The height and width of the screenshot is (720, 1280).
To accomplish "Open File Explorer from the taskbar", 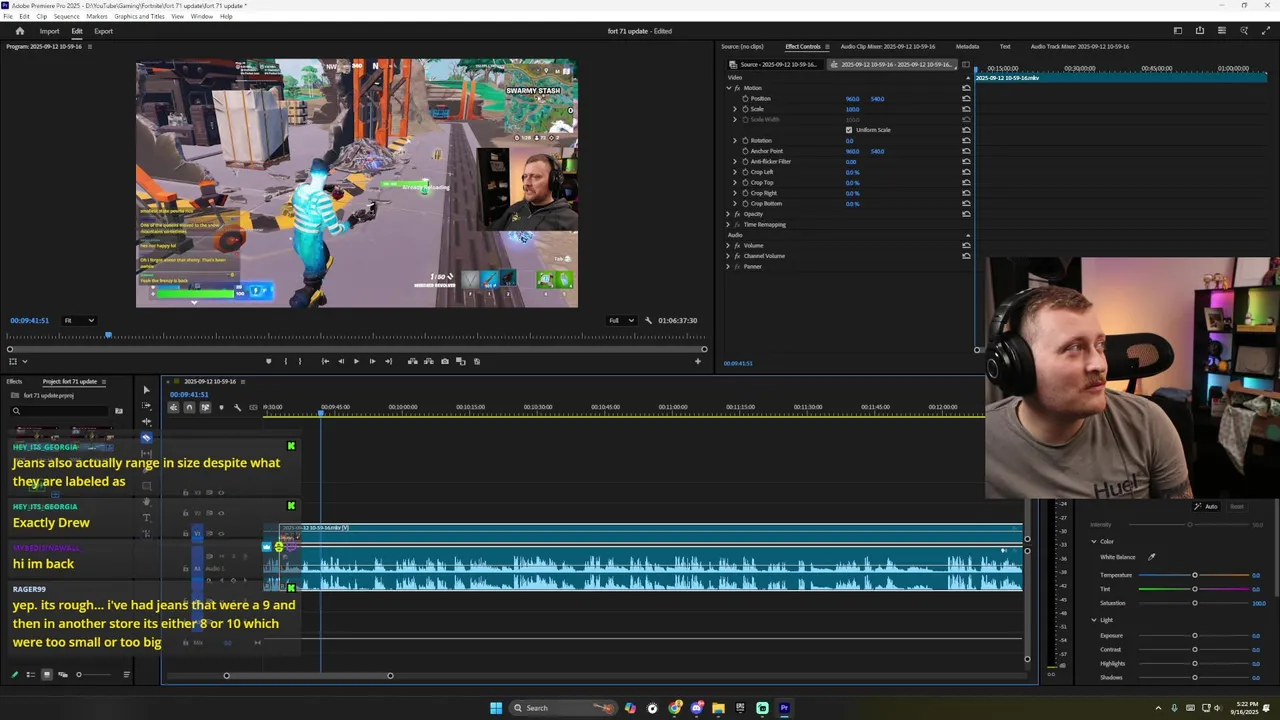I will pyautogui.click(x=718, y=708).
